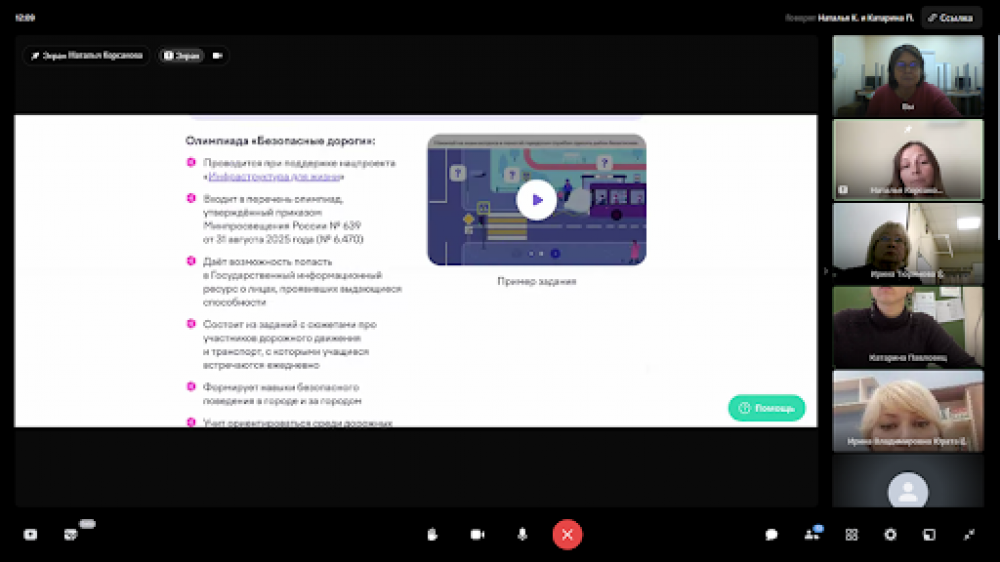This screenshot has width=1000, height=562.
Task: Select the pinned 'Экран Наталья Корсакова' label
Action: tap(86, 56)
